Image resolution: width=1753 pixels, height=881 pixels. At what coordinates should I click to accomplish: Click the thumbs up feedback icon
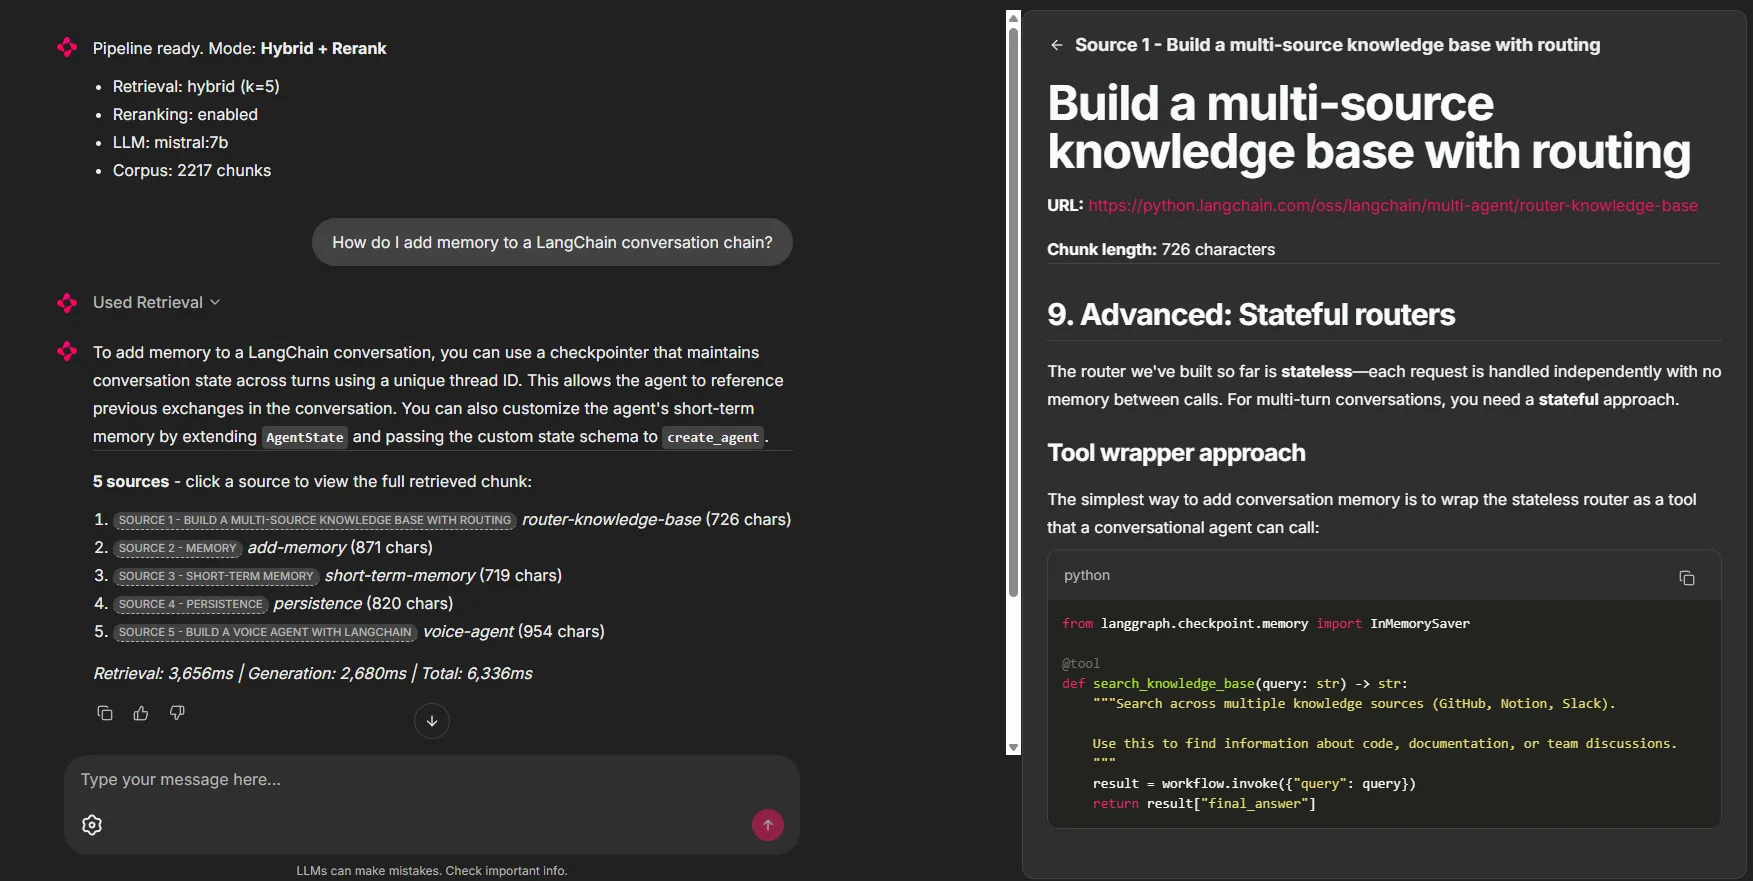[141, 713]
